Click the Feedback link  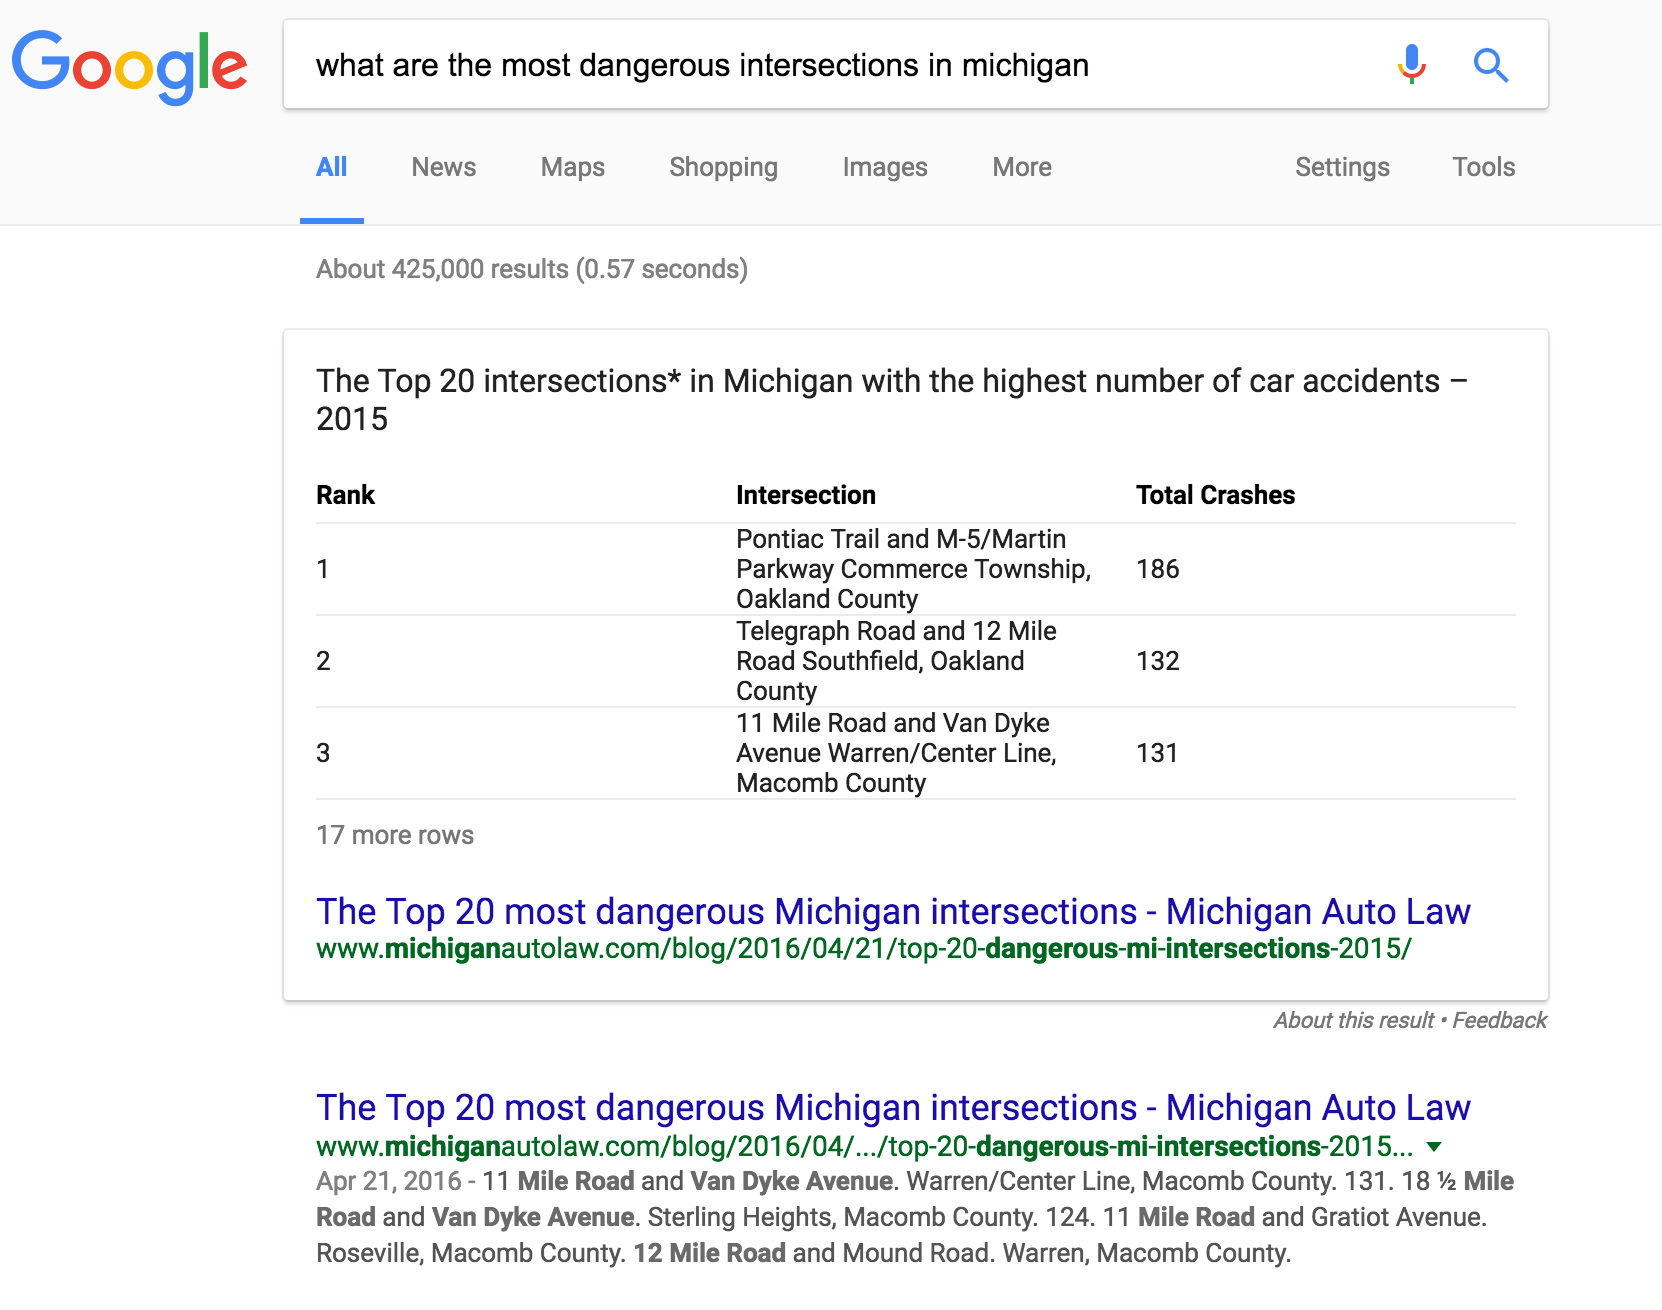(1499, 1020)
